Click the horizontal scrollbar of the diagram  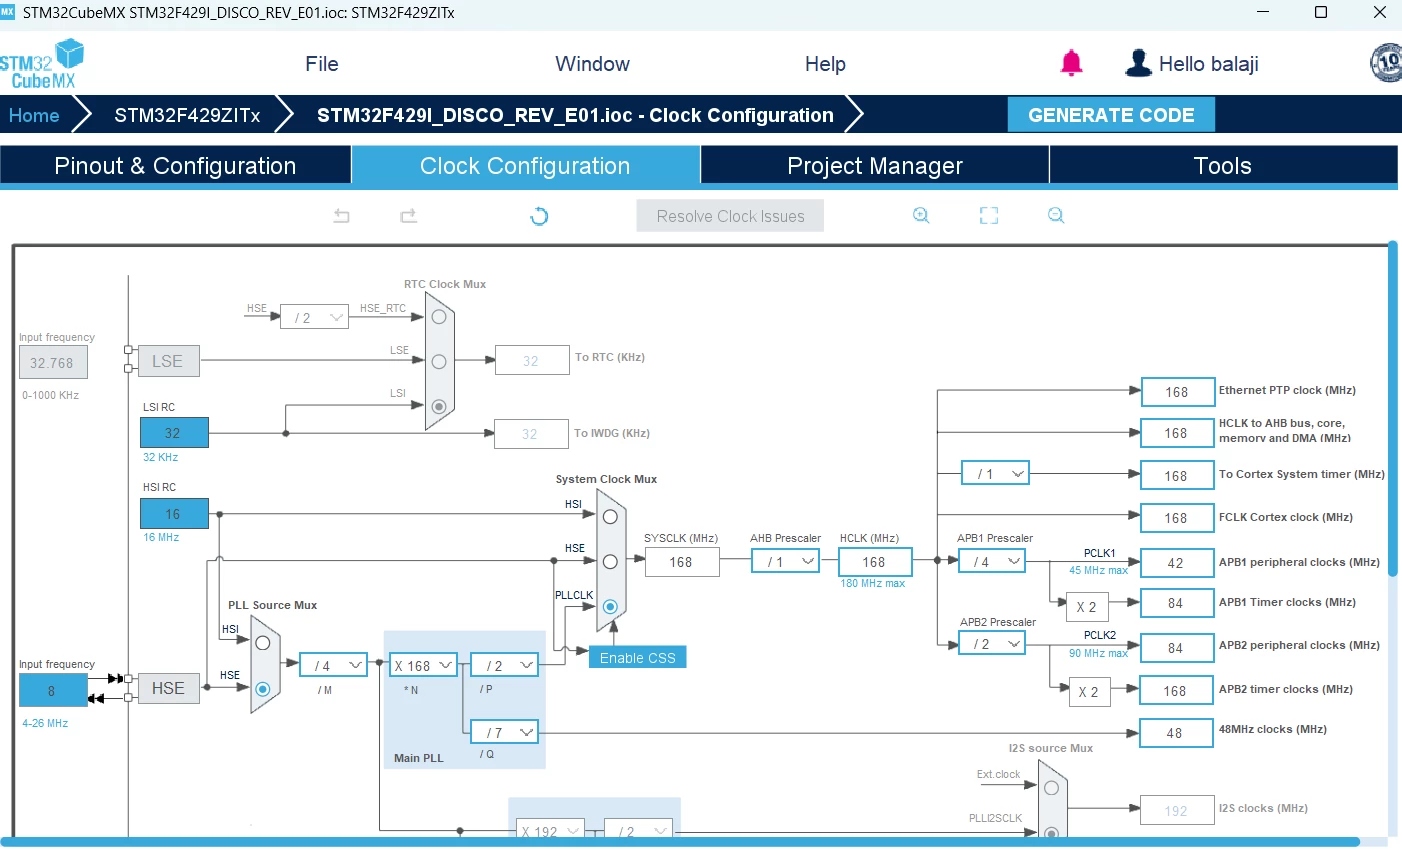pyautogui.click(x=680, y=841)
